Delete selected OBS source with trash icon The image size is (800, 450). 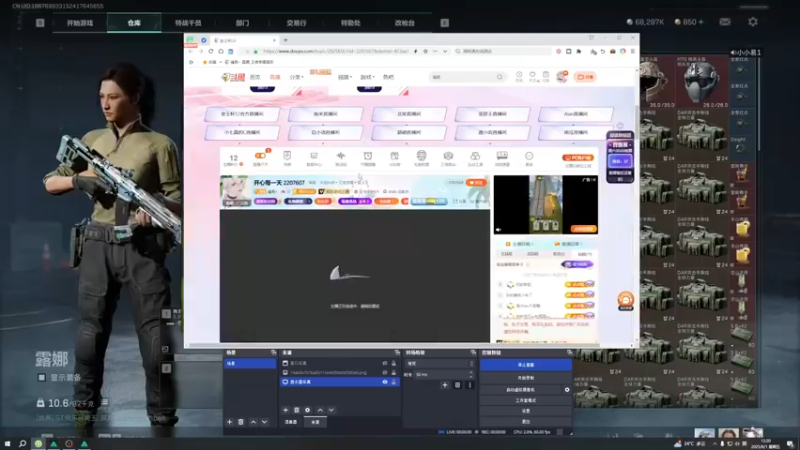tap(296, 410)
